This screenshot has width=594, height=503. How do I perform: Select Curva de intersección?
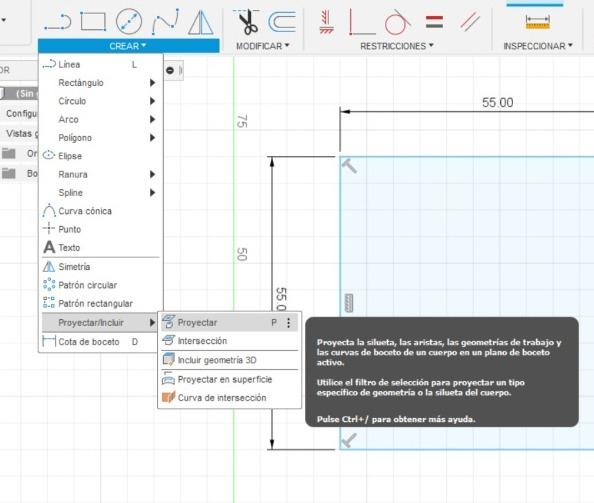230,398
